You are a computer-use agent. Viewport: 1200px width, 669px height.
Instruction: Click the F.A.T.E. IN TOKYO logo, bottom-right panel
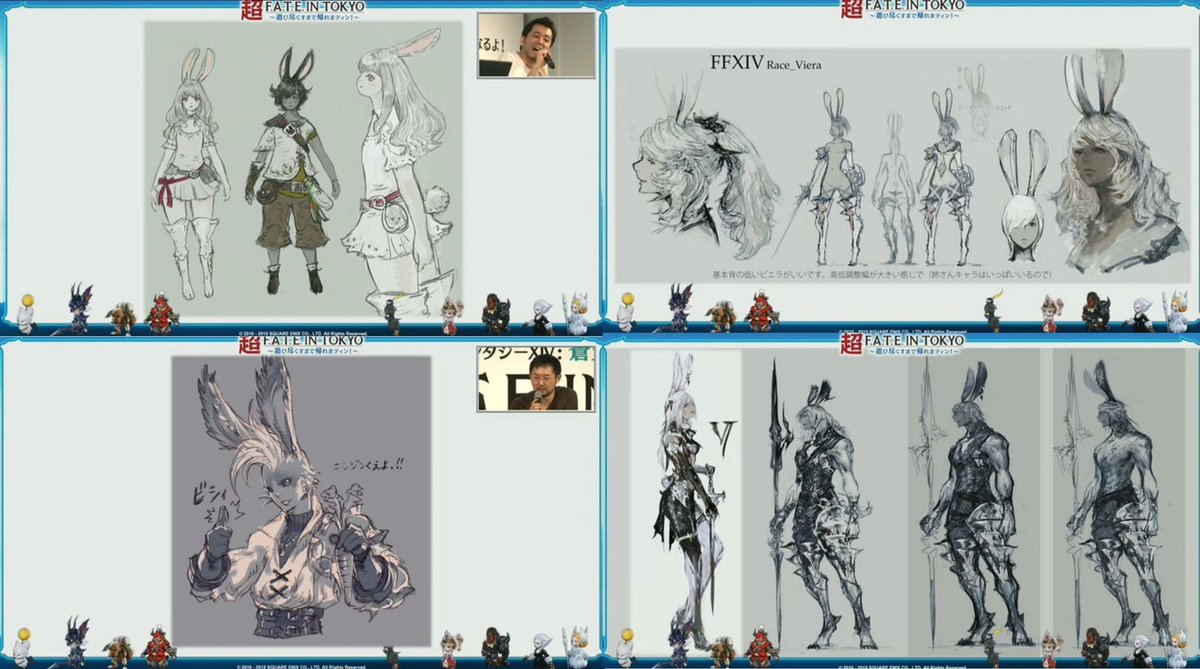pos(902,346)
